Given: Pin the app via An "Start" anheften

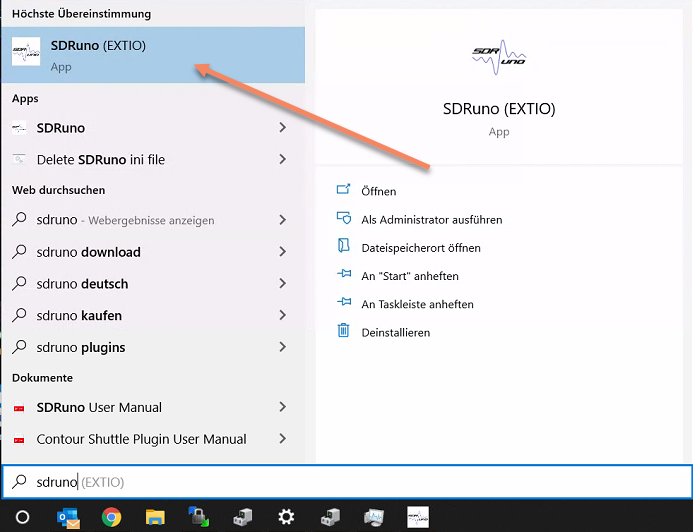Looking at the screenshot, I should pos(410,276).
